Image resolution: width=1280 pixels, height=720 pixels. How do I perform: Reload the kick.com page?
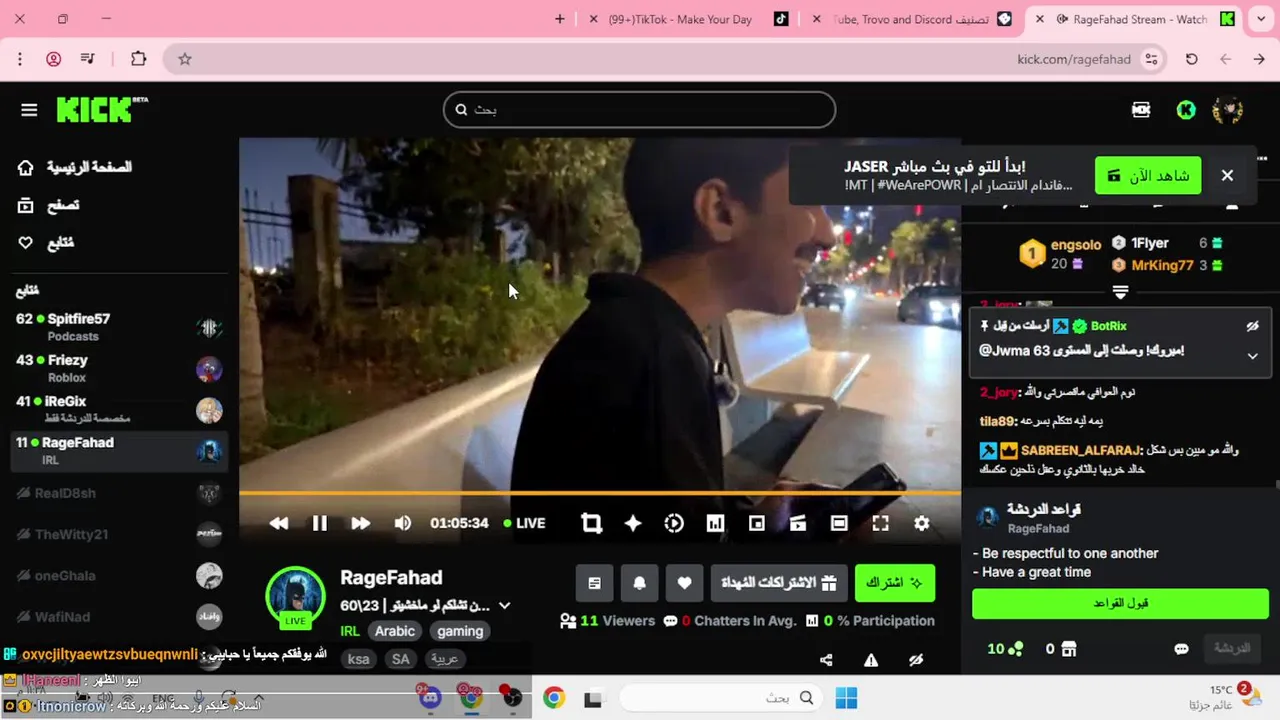point(1191,59)
